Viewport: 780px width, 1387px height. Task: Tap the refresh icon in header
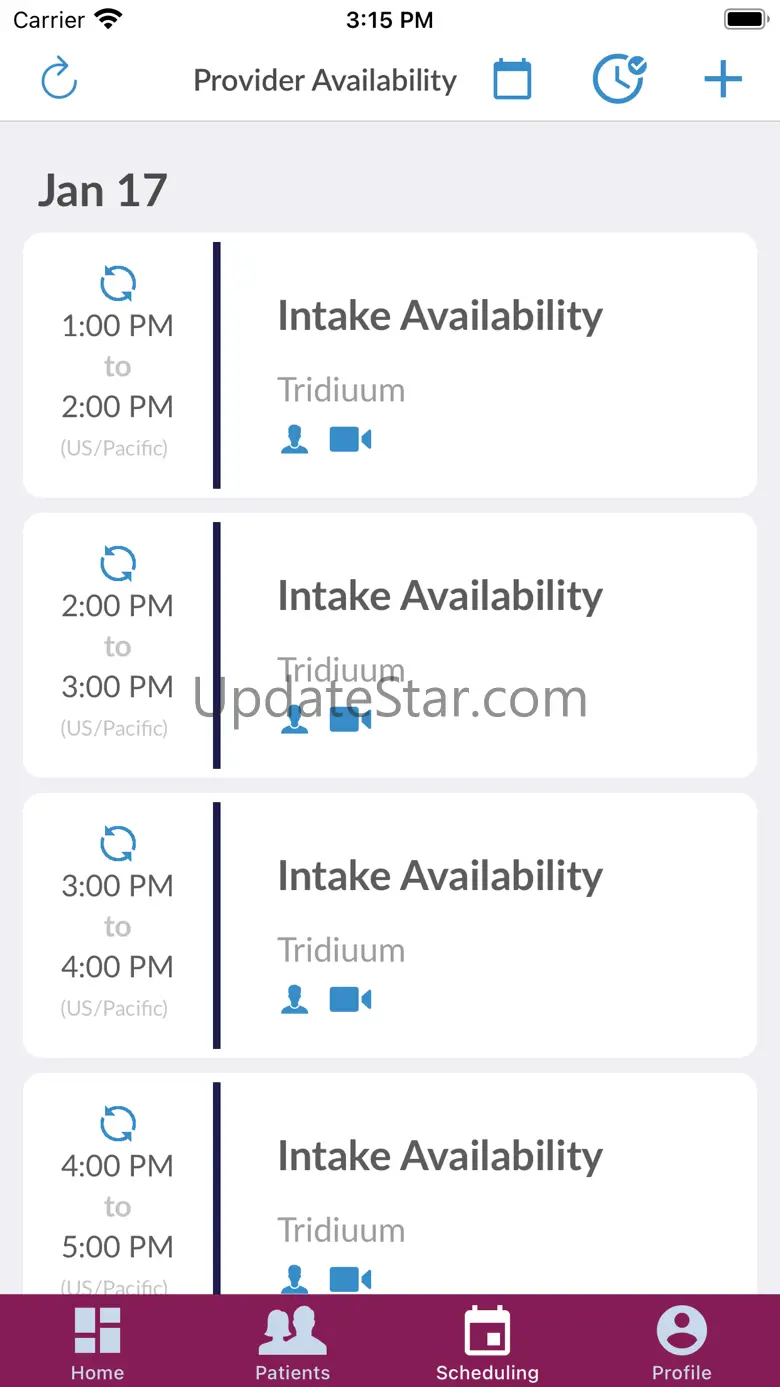(x=59, y=80)
